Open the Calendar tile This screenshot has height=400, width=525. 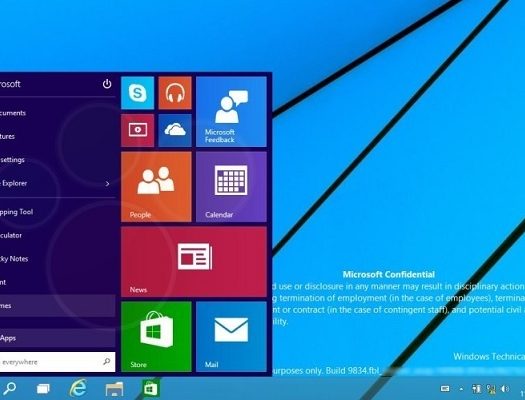point(231,186)
